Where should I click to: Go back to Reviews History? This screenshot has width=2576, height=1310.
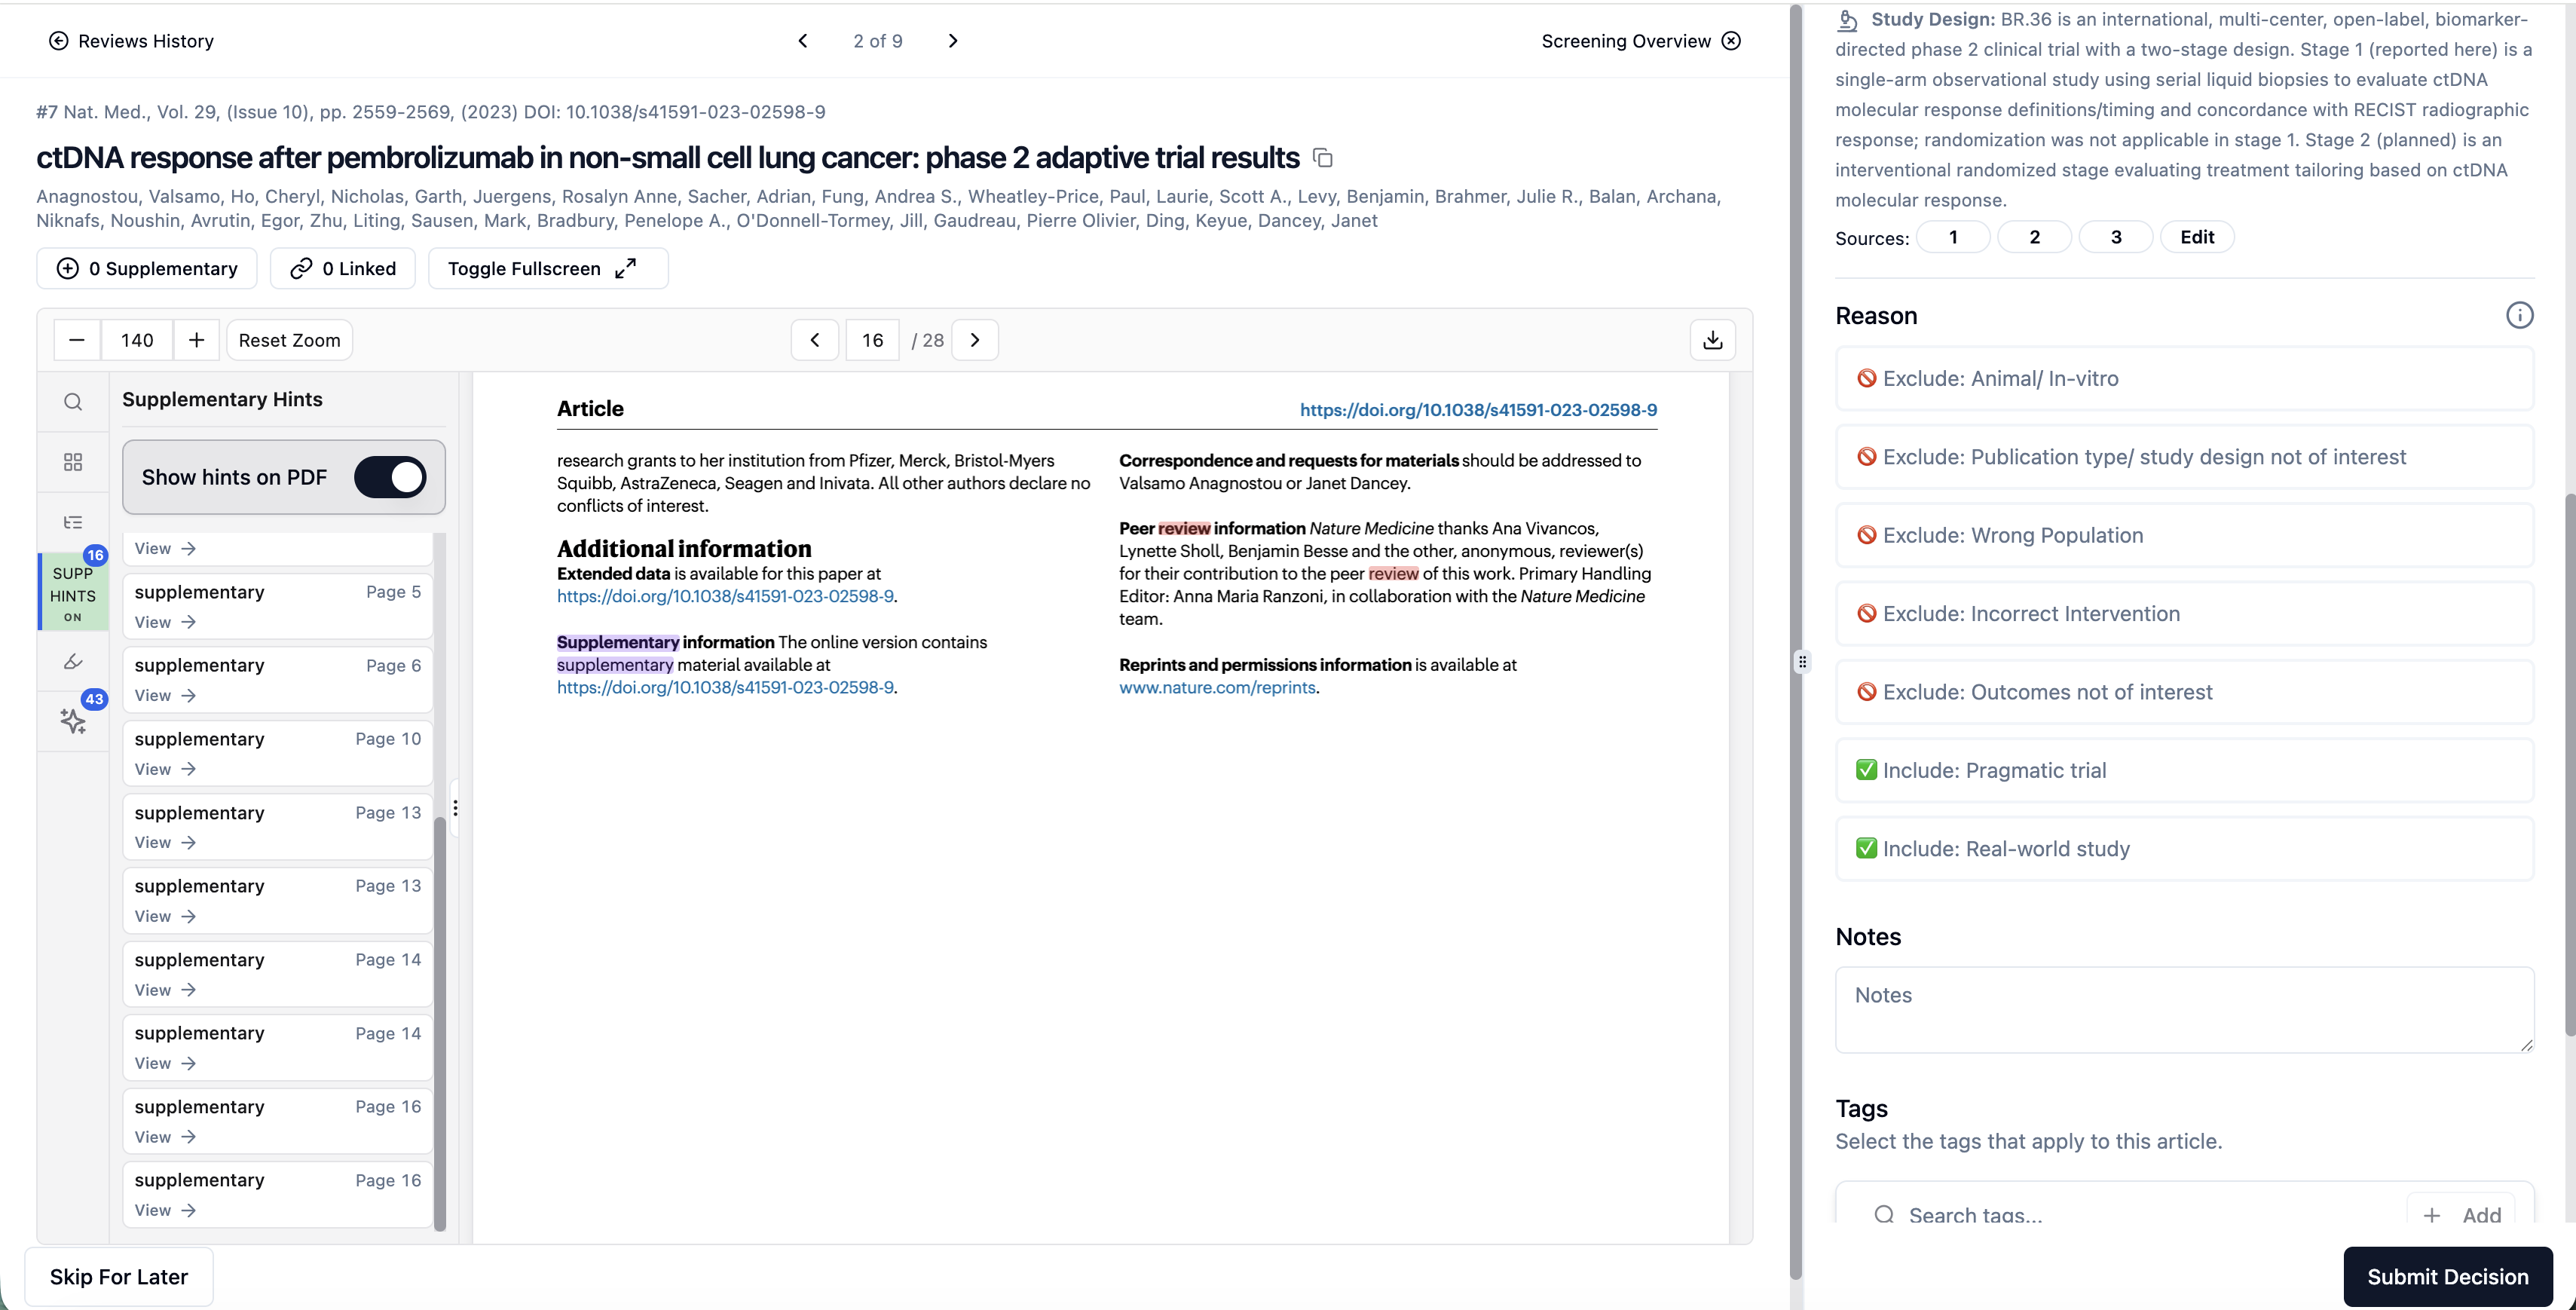point(131,41)
